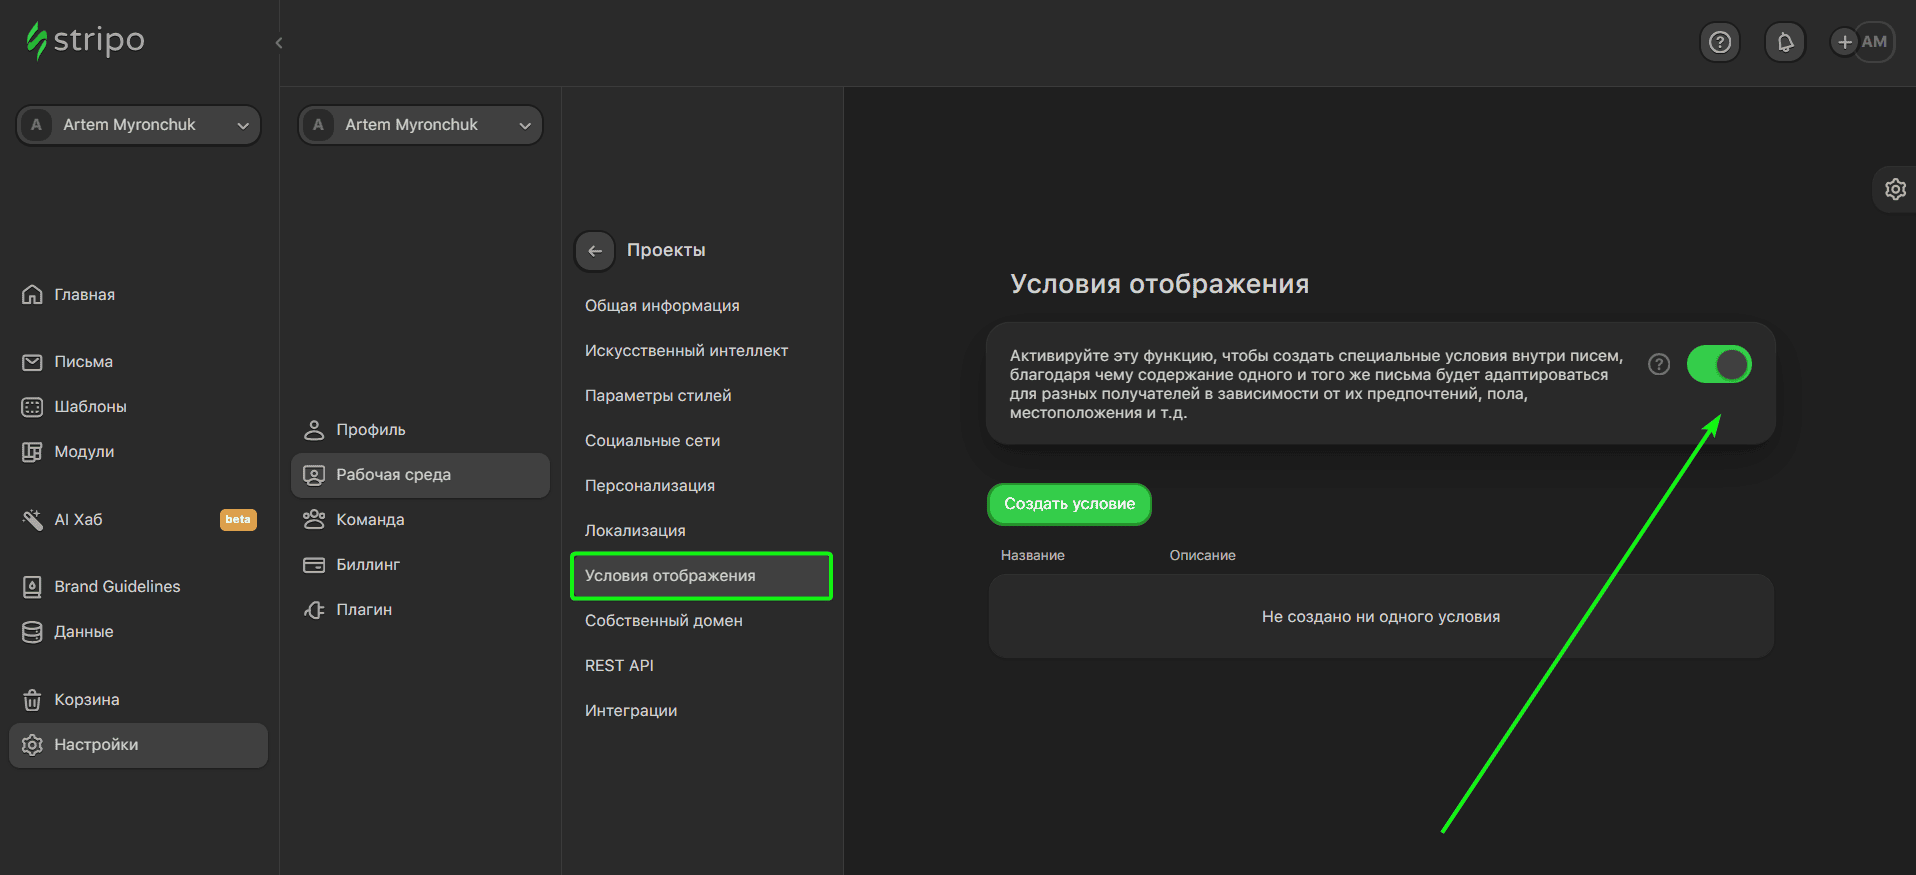The width and height of the screenshot is (1916, 875).
Task: Click the Не создано ни одного условия text
Action: 1381,617
